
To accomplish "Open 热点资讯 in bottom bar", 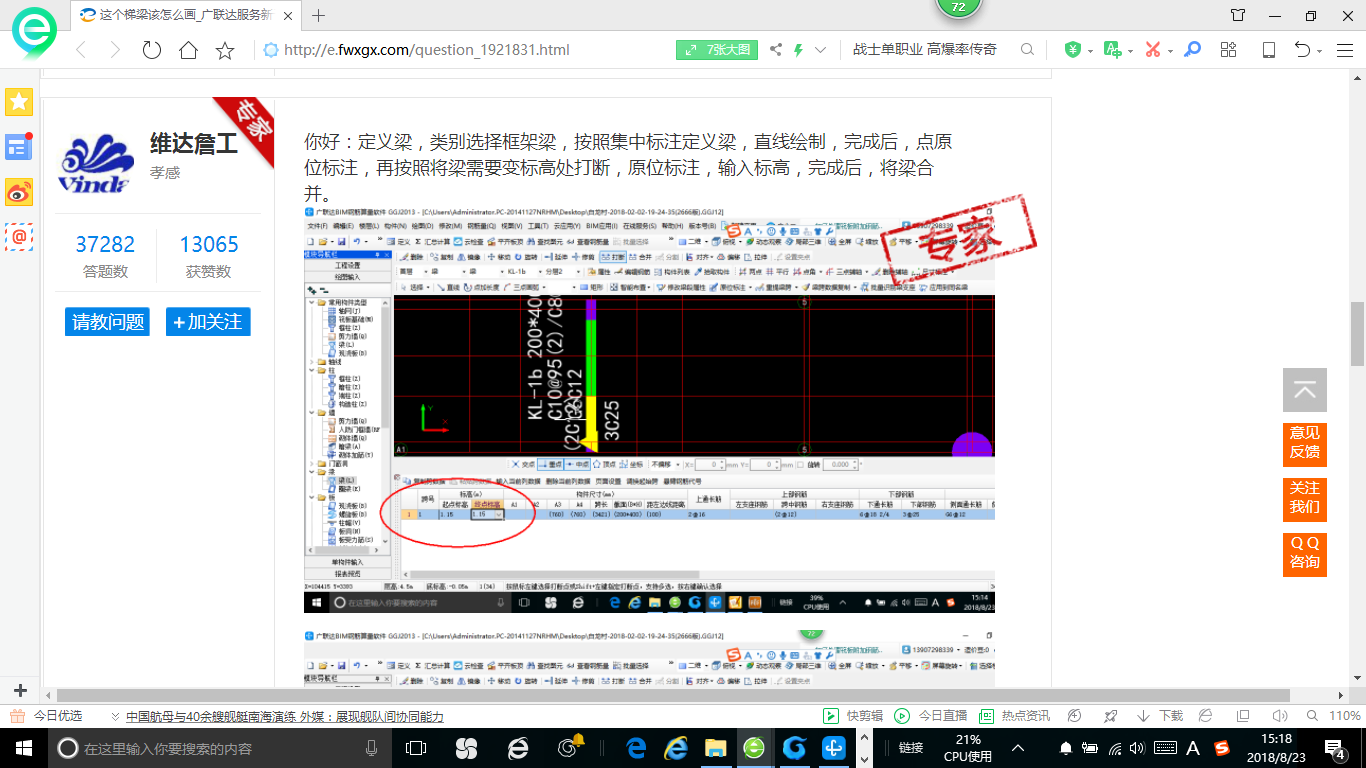I will (1015, 716).
